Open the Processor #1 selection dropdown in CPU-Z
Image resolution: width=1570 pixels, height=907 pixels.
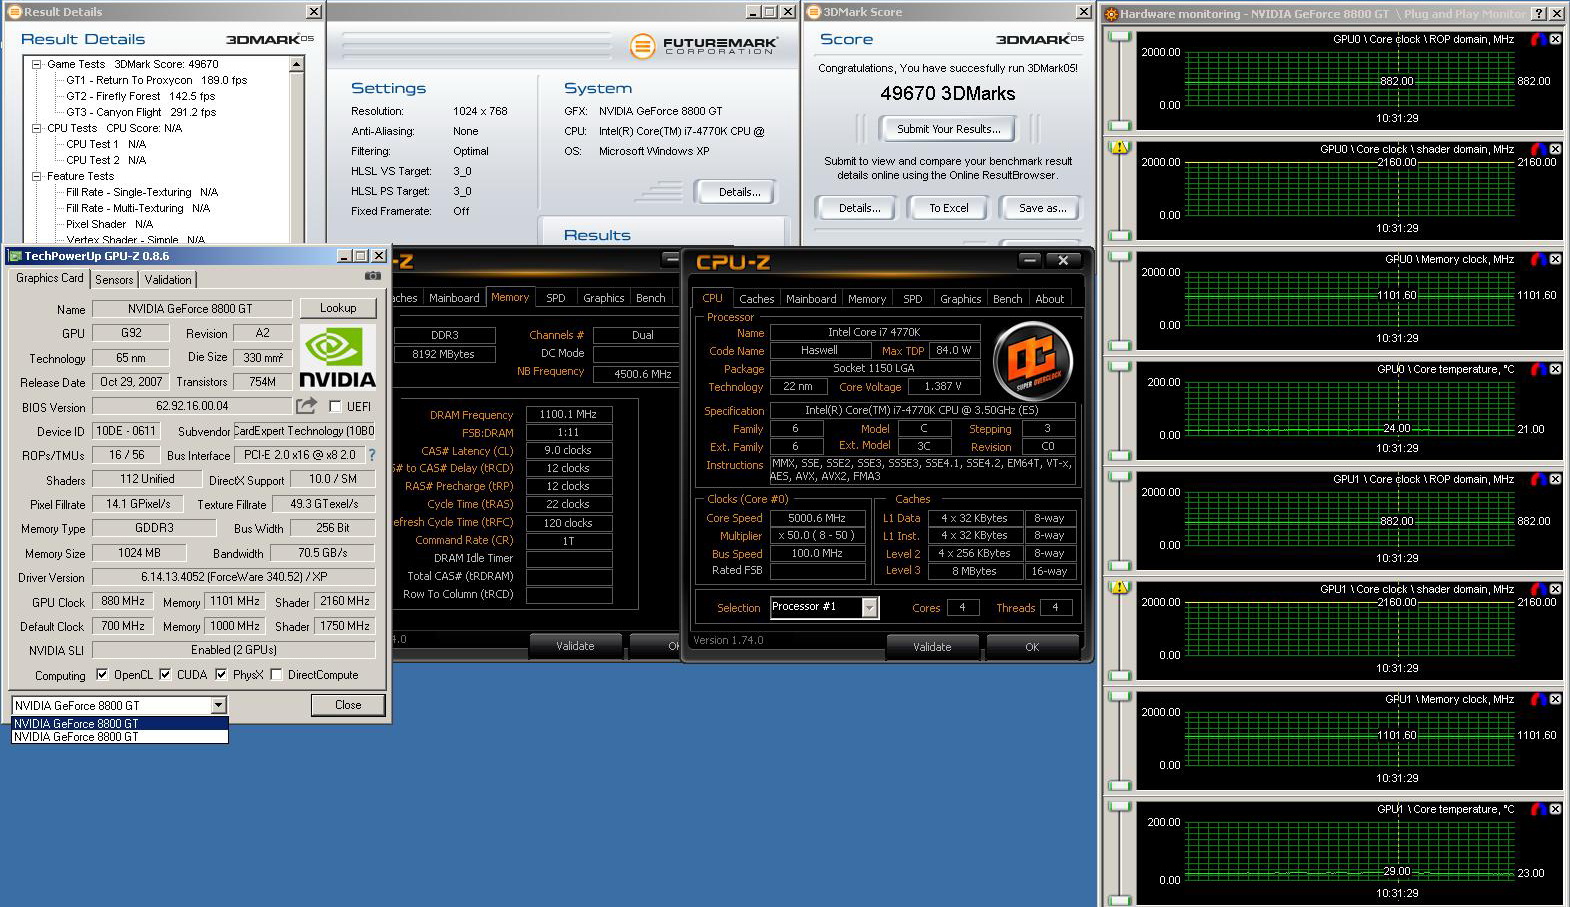pos(869,607)
